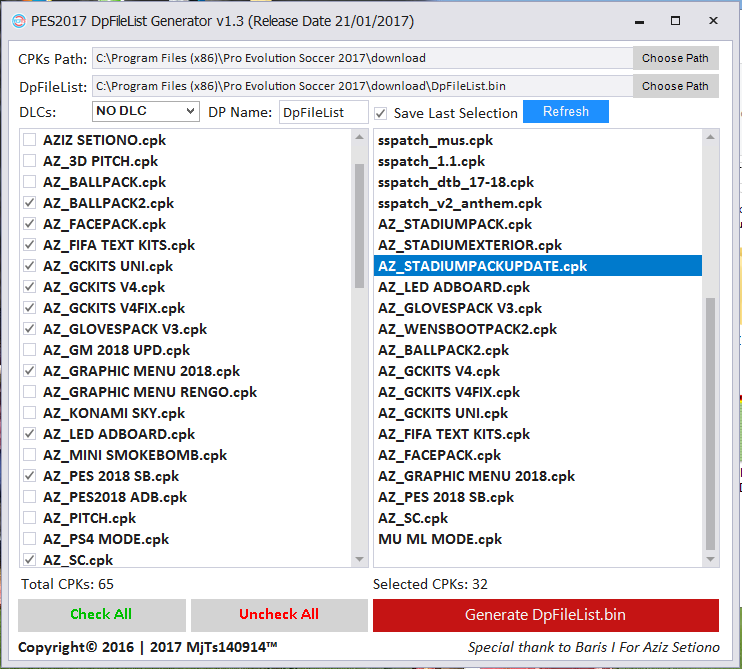Viewport: 742px width, 669px height.
Task: Select AZ_GCKITS UNI.cpk in right list
Action: (x=538, y=413)
